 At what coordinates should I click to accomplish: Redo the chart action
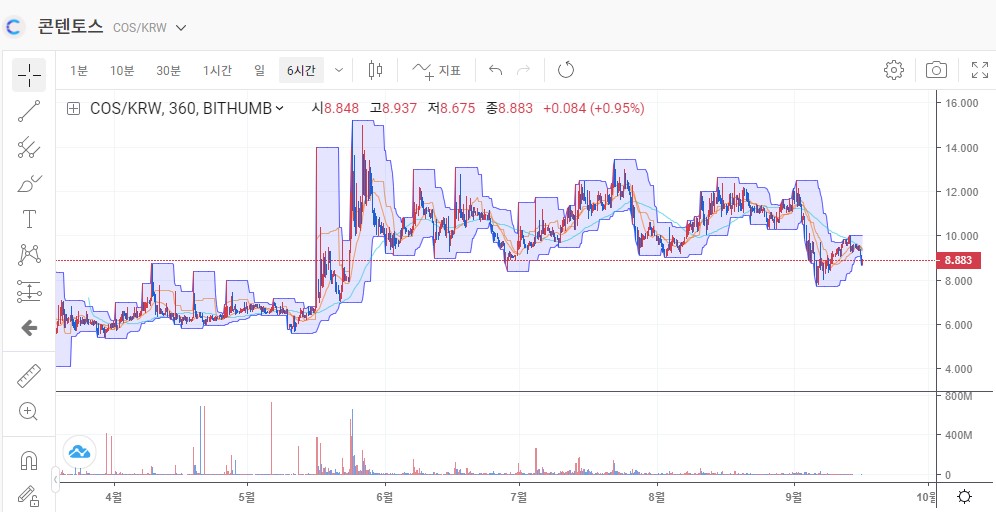(523, 70)
